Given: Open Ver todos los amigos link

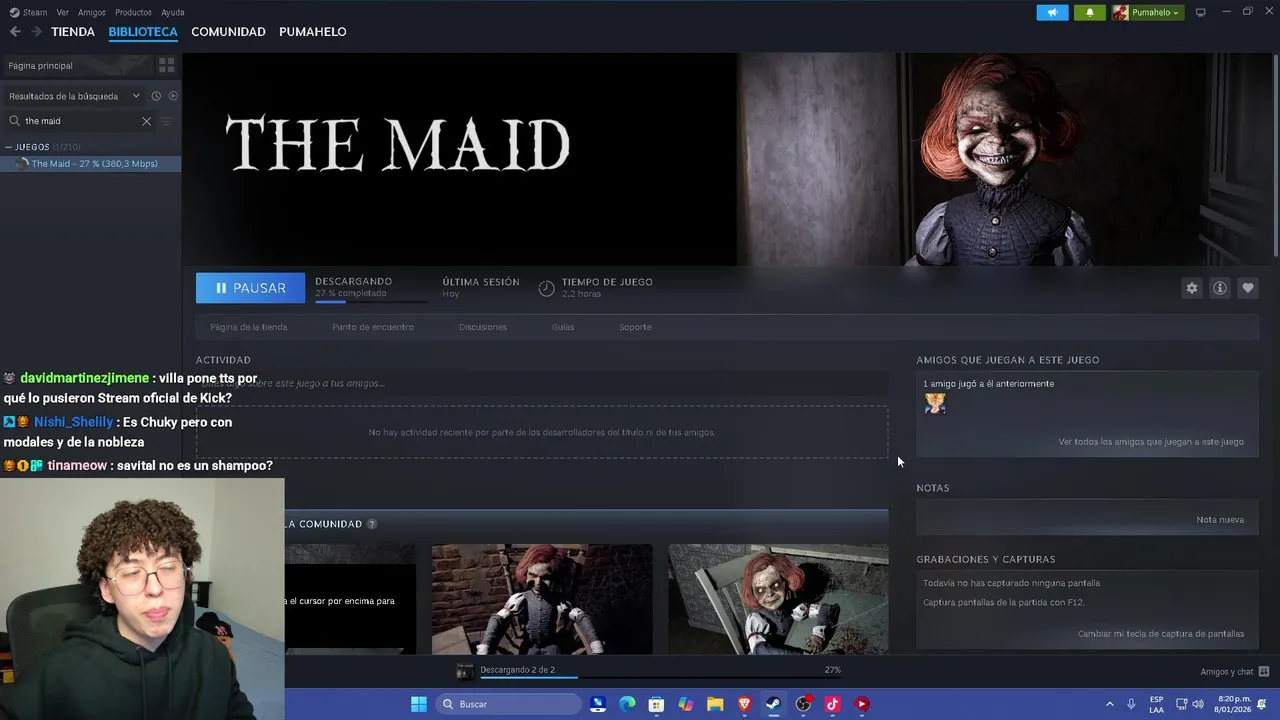Looking at the screenshot, I should click(1151, 442).
